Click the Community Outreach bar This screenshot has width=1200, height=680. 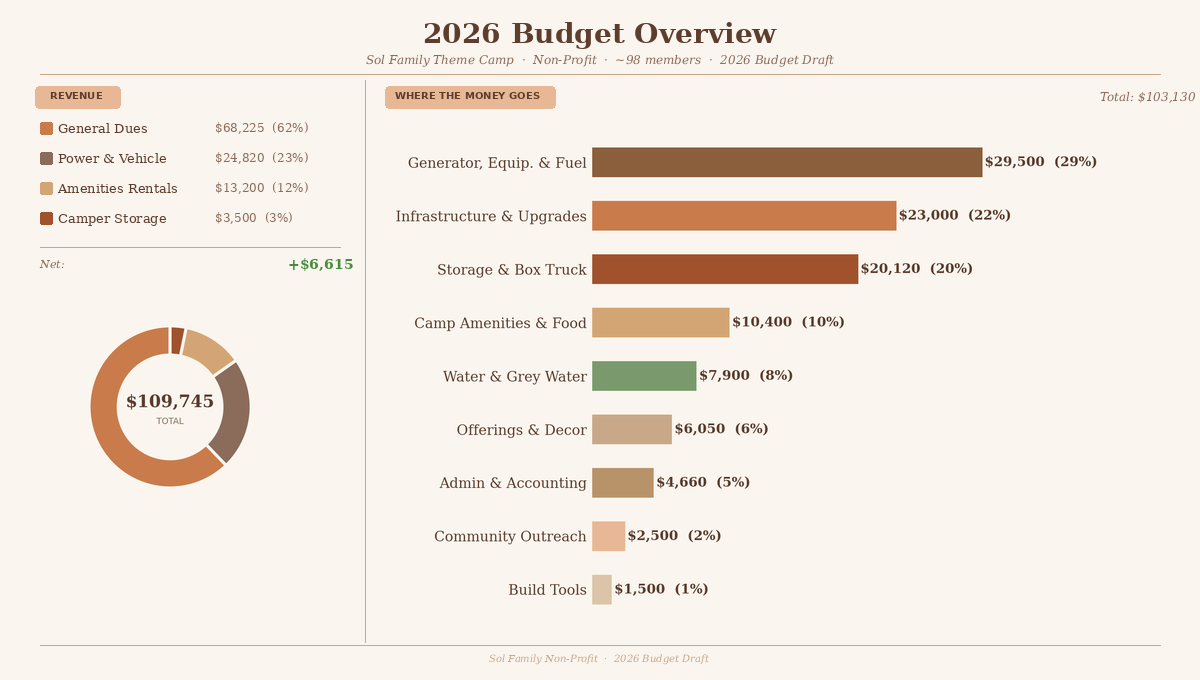tap(608, 536)
